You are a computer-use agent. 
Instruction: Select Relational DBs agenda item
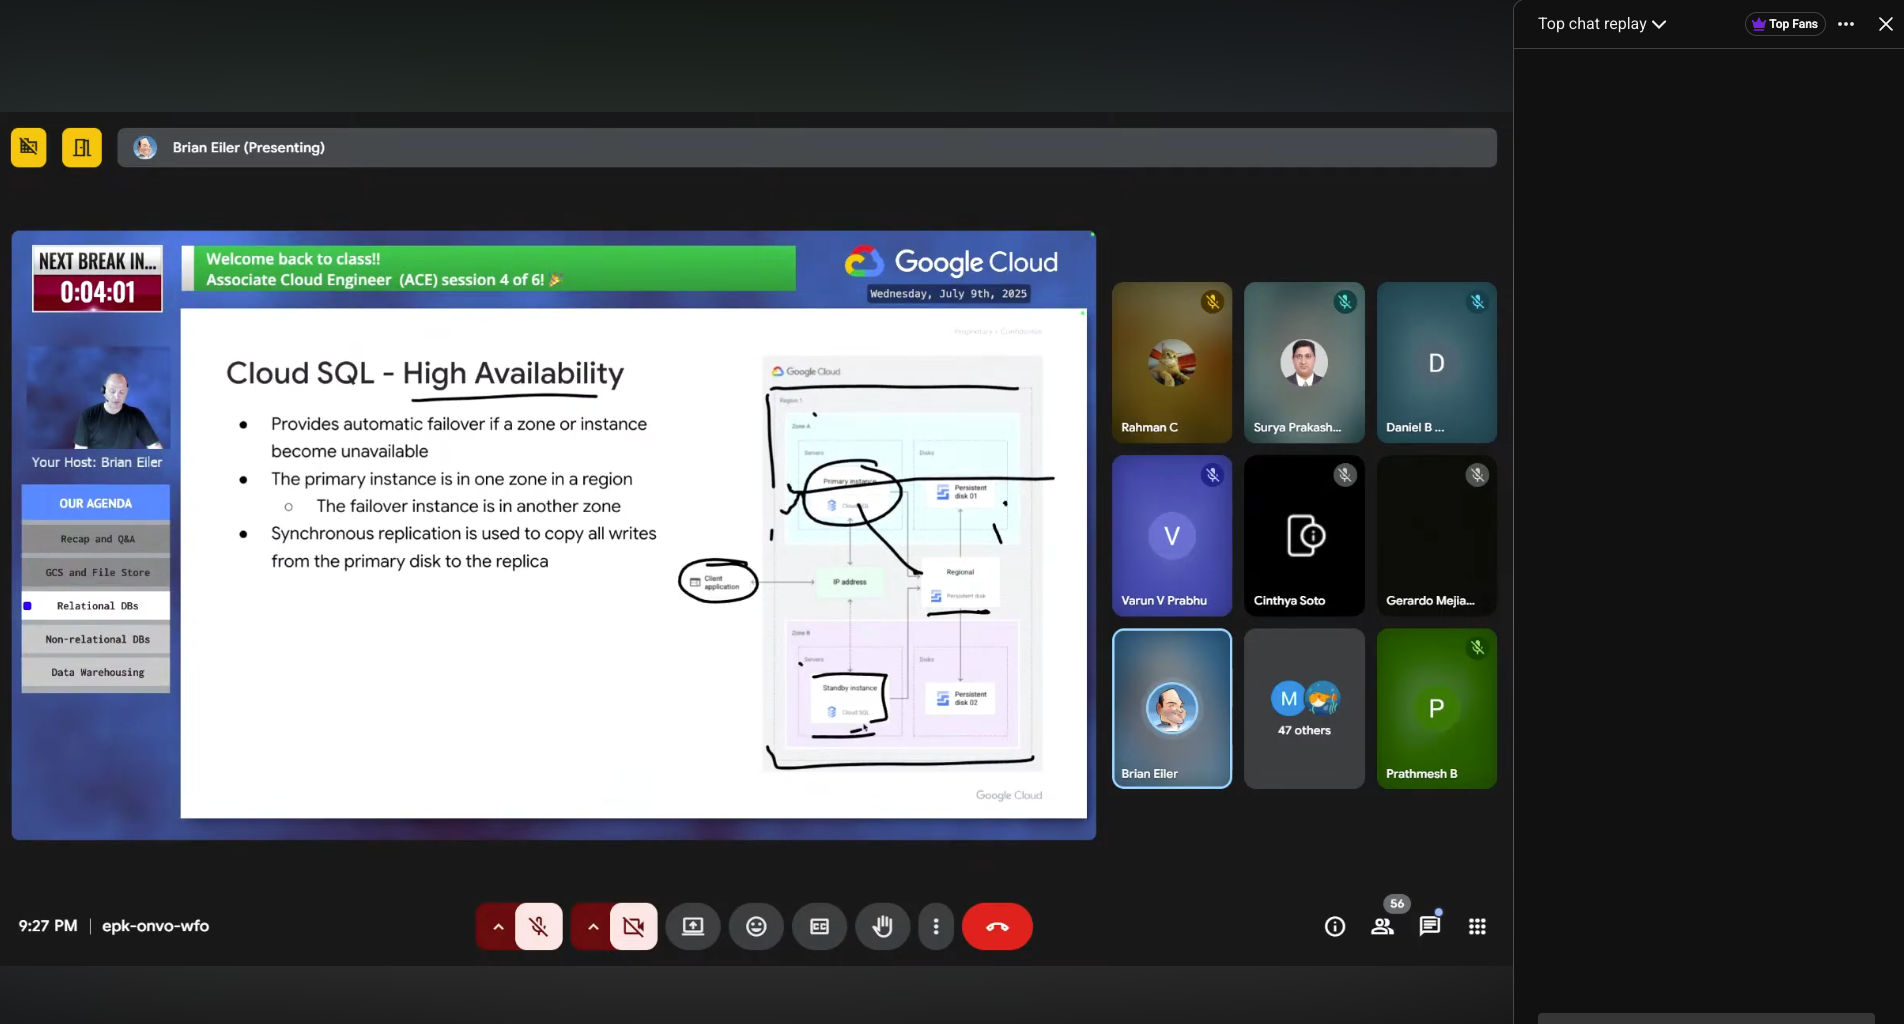[x=96, y=606]
